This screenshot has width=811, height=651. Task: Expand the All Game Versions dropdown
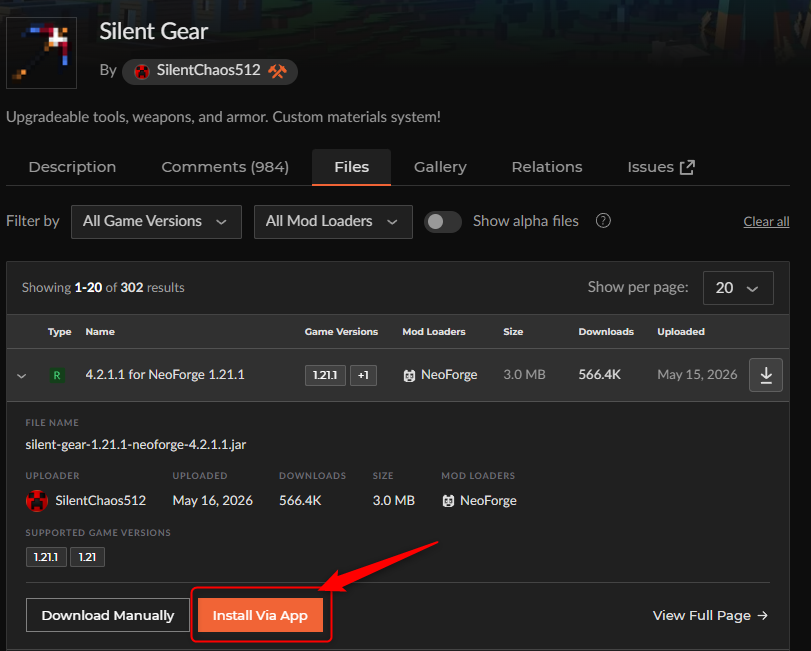(x=156, y=222)
